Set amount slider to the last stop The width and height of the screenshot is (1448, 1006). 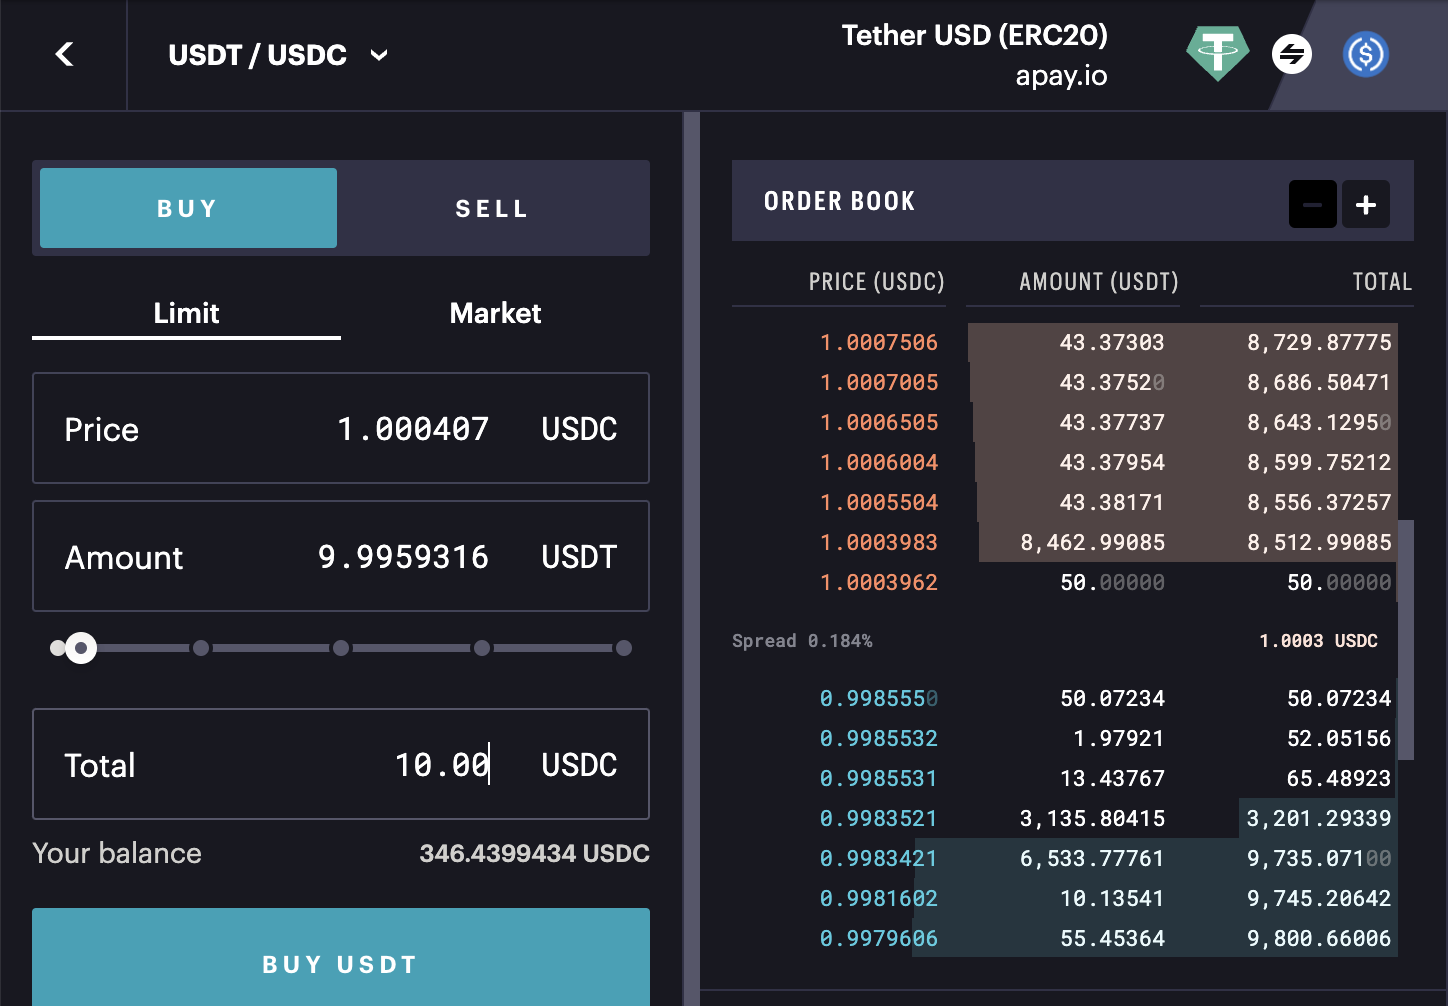624,648
